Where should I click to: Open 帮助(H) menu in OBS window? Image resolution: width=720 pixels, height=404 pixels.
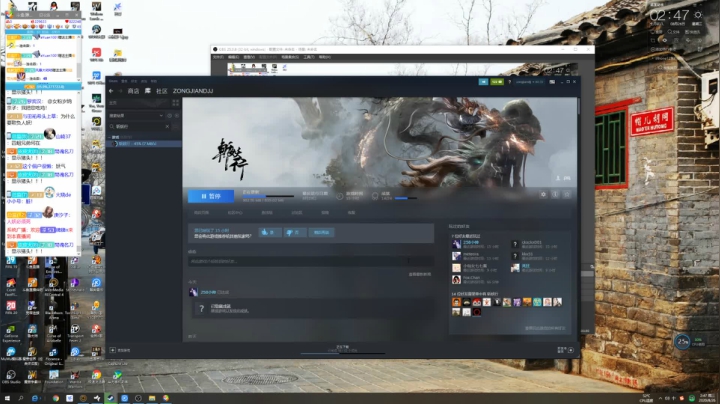(325, 57)
